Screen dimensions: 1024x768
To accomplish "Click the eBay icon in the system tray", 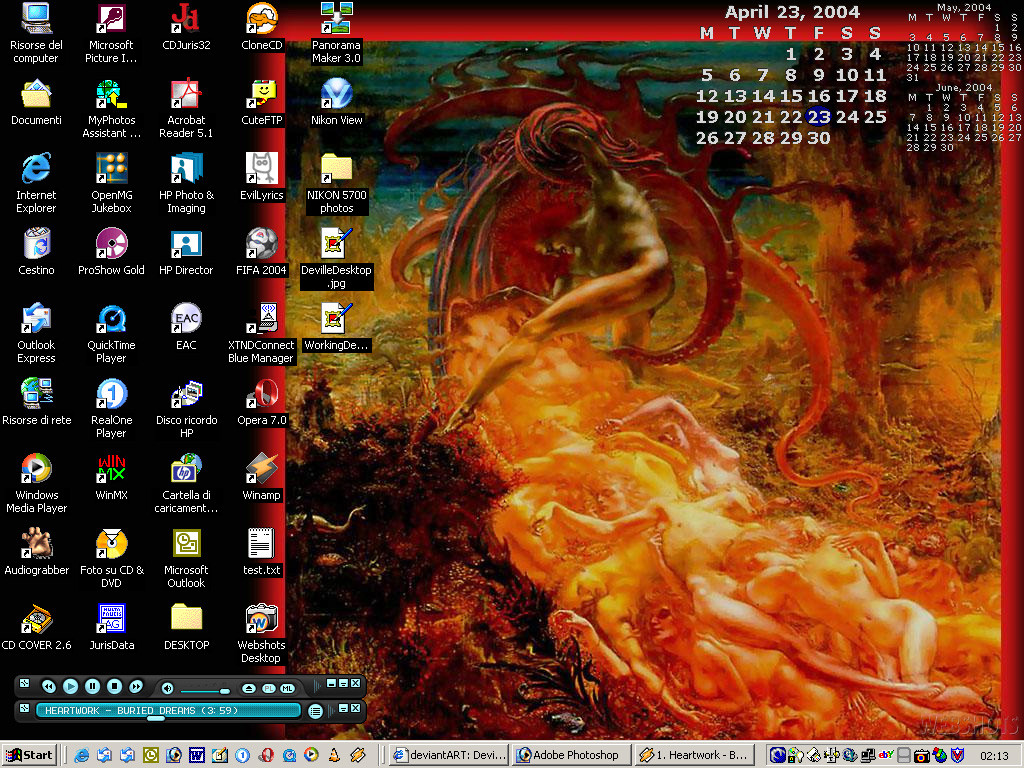I will click(886, 755).
